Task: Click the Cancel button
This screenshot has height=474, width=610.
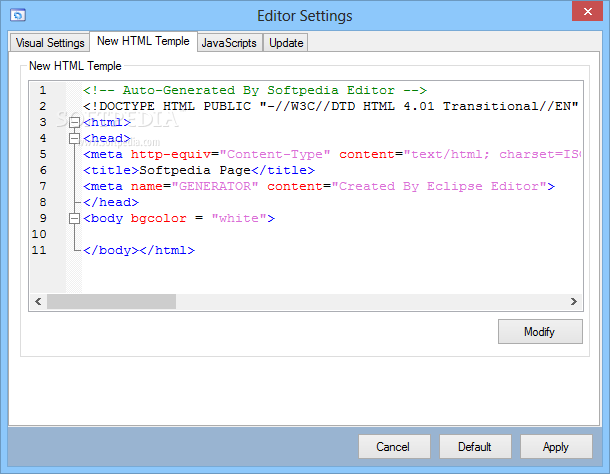Action: (394, 447)
